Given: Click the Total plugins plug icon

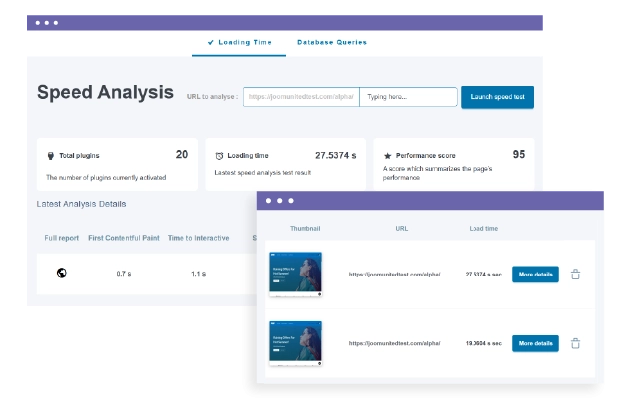Looking at the screenshot, I should (51, 156).
